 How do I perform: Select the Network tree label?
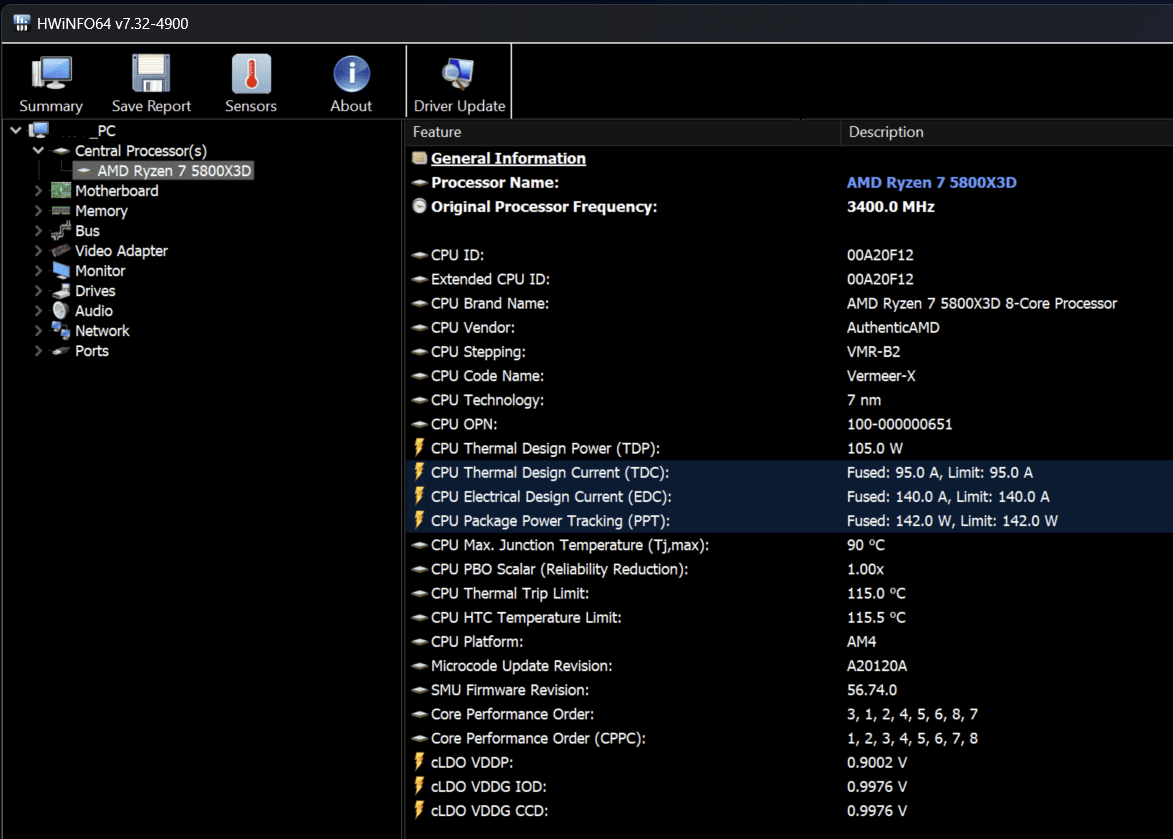click(x=102, y=331)
